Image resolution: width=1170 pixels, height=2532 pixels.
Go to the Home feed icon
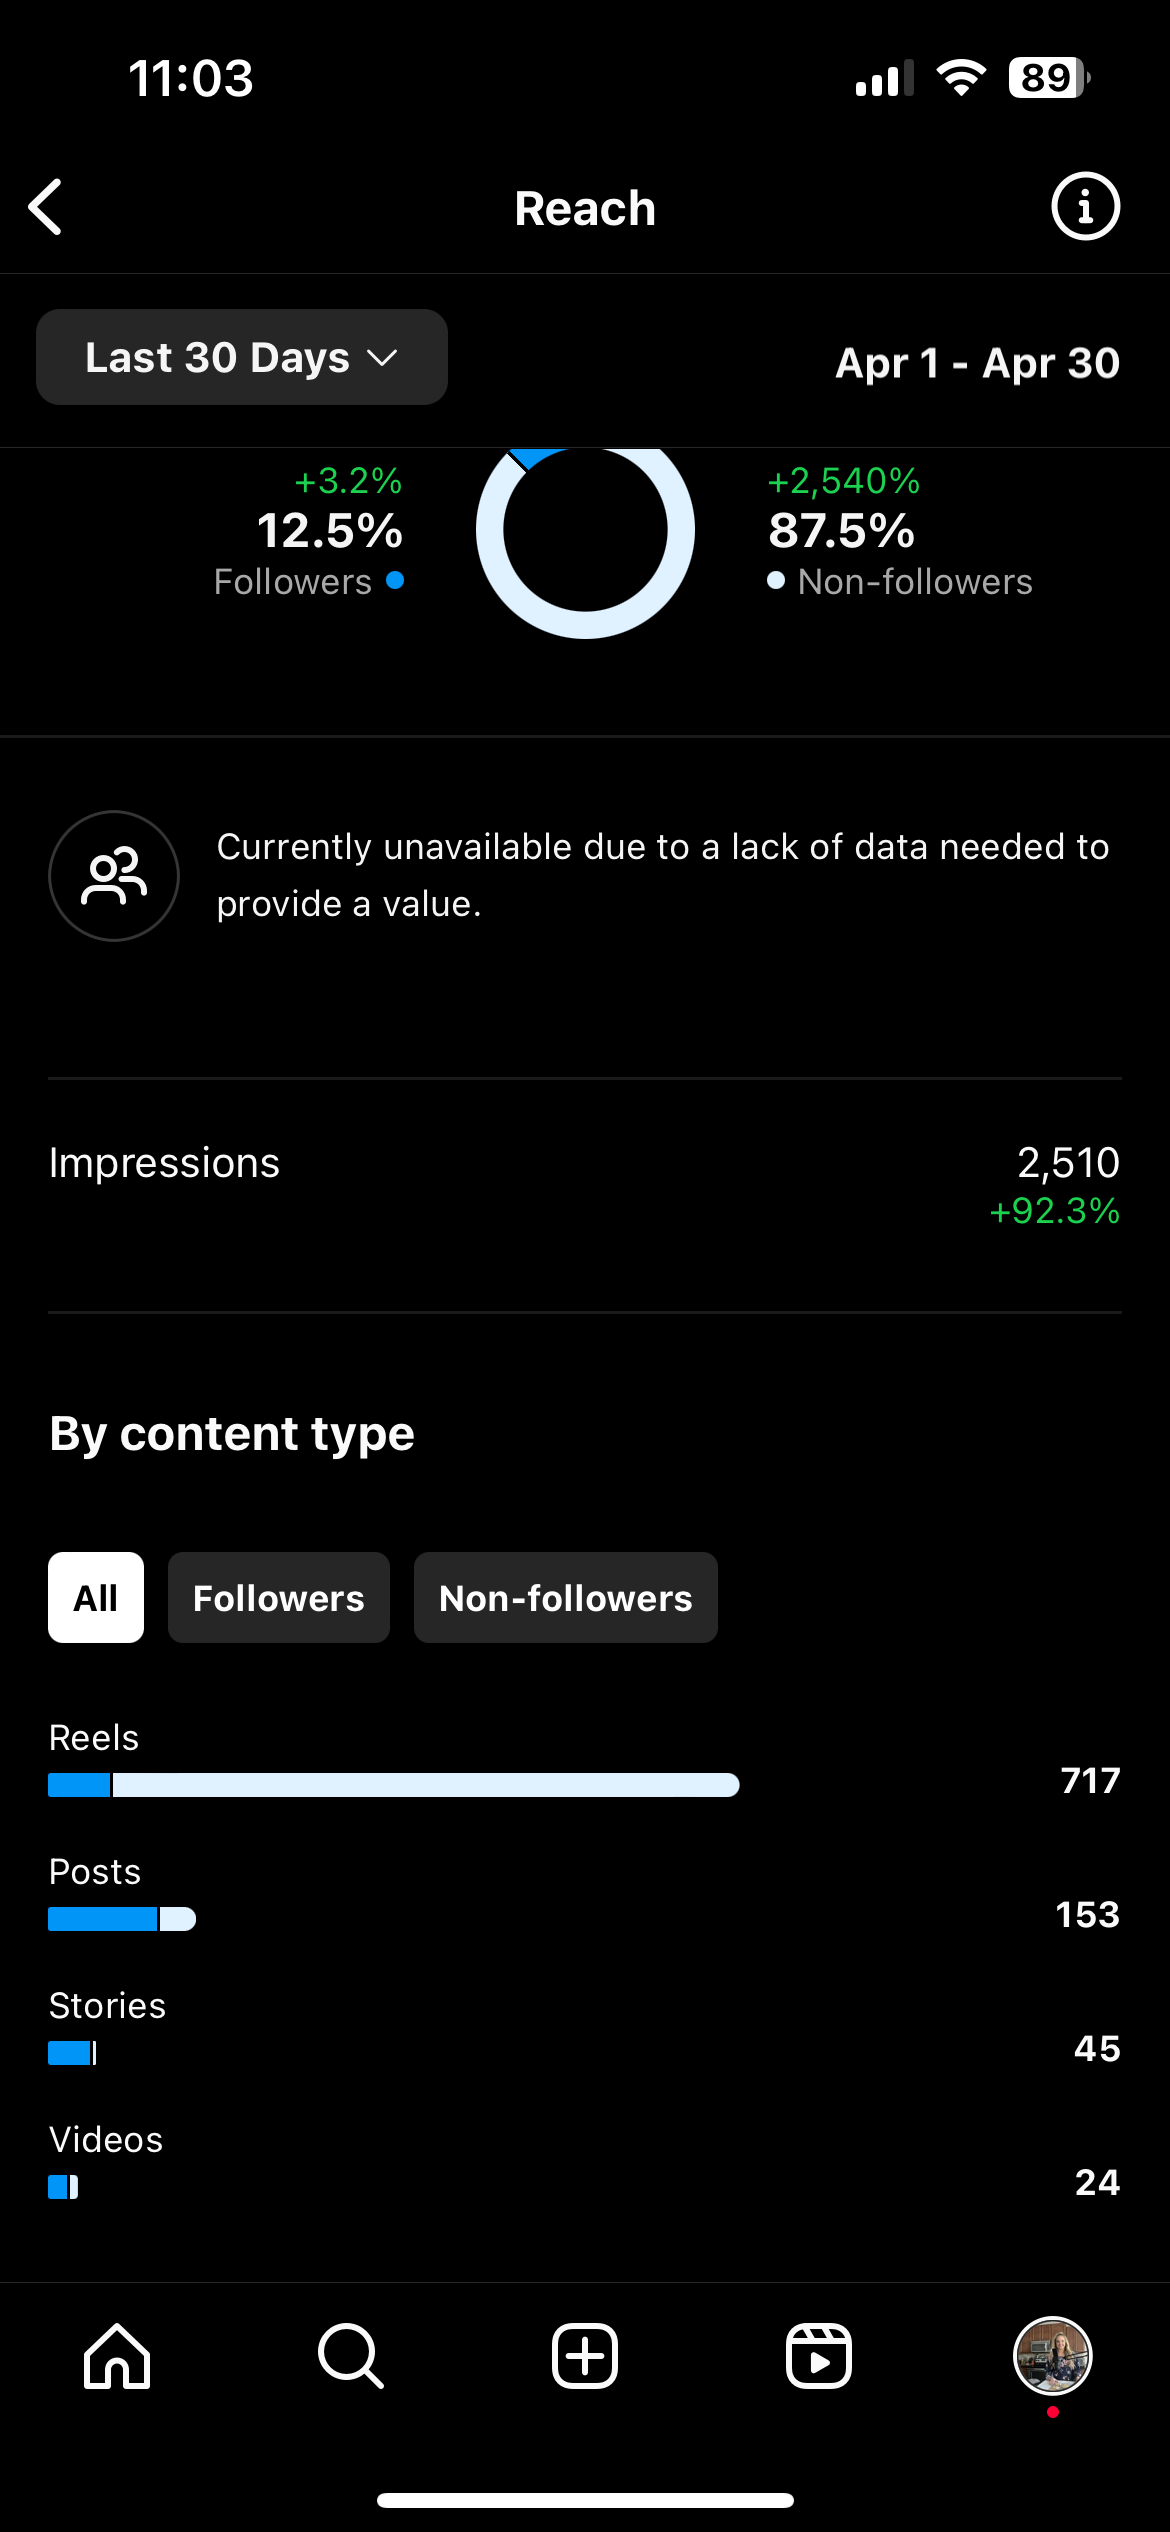117,2356
